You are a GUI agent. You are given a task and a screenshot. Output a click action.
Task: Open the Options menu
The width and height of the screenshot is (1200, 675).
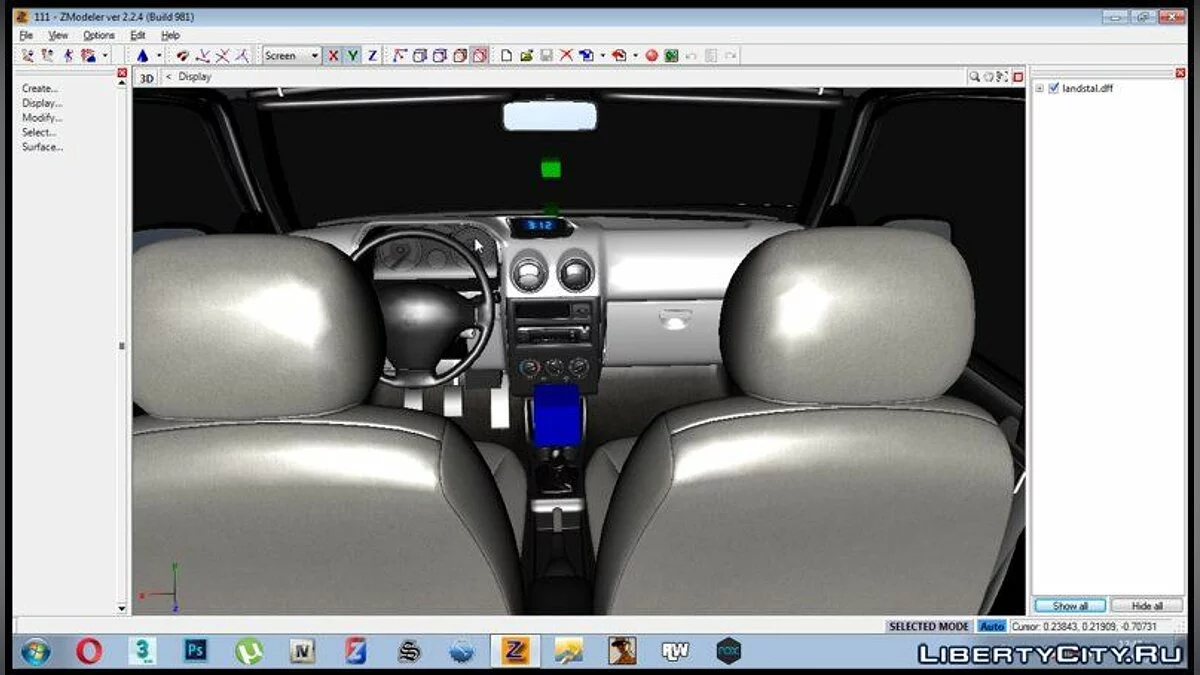(x=99, y=35)
